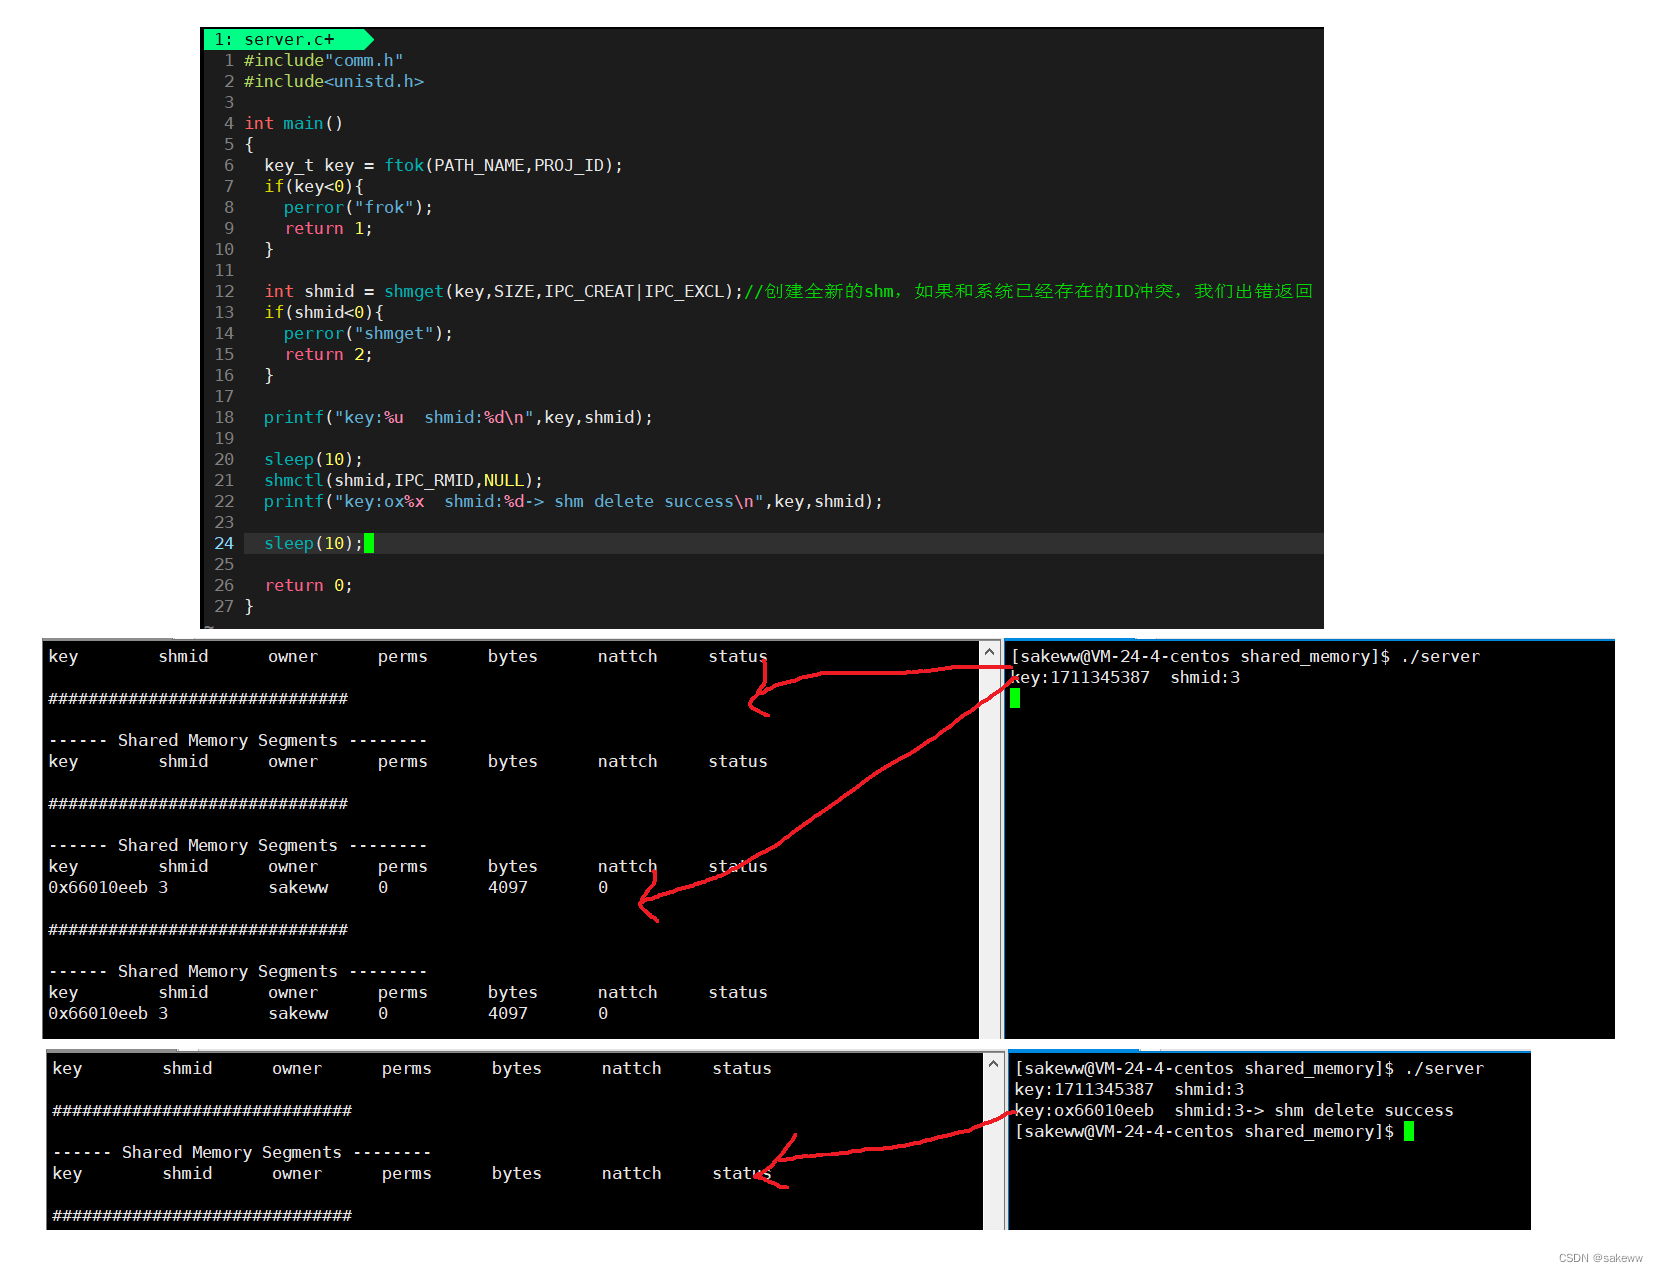
Task: Click line number 12 in the gutter
Action: click(x=224, y=291)
